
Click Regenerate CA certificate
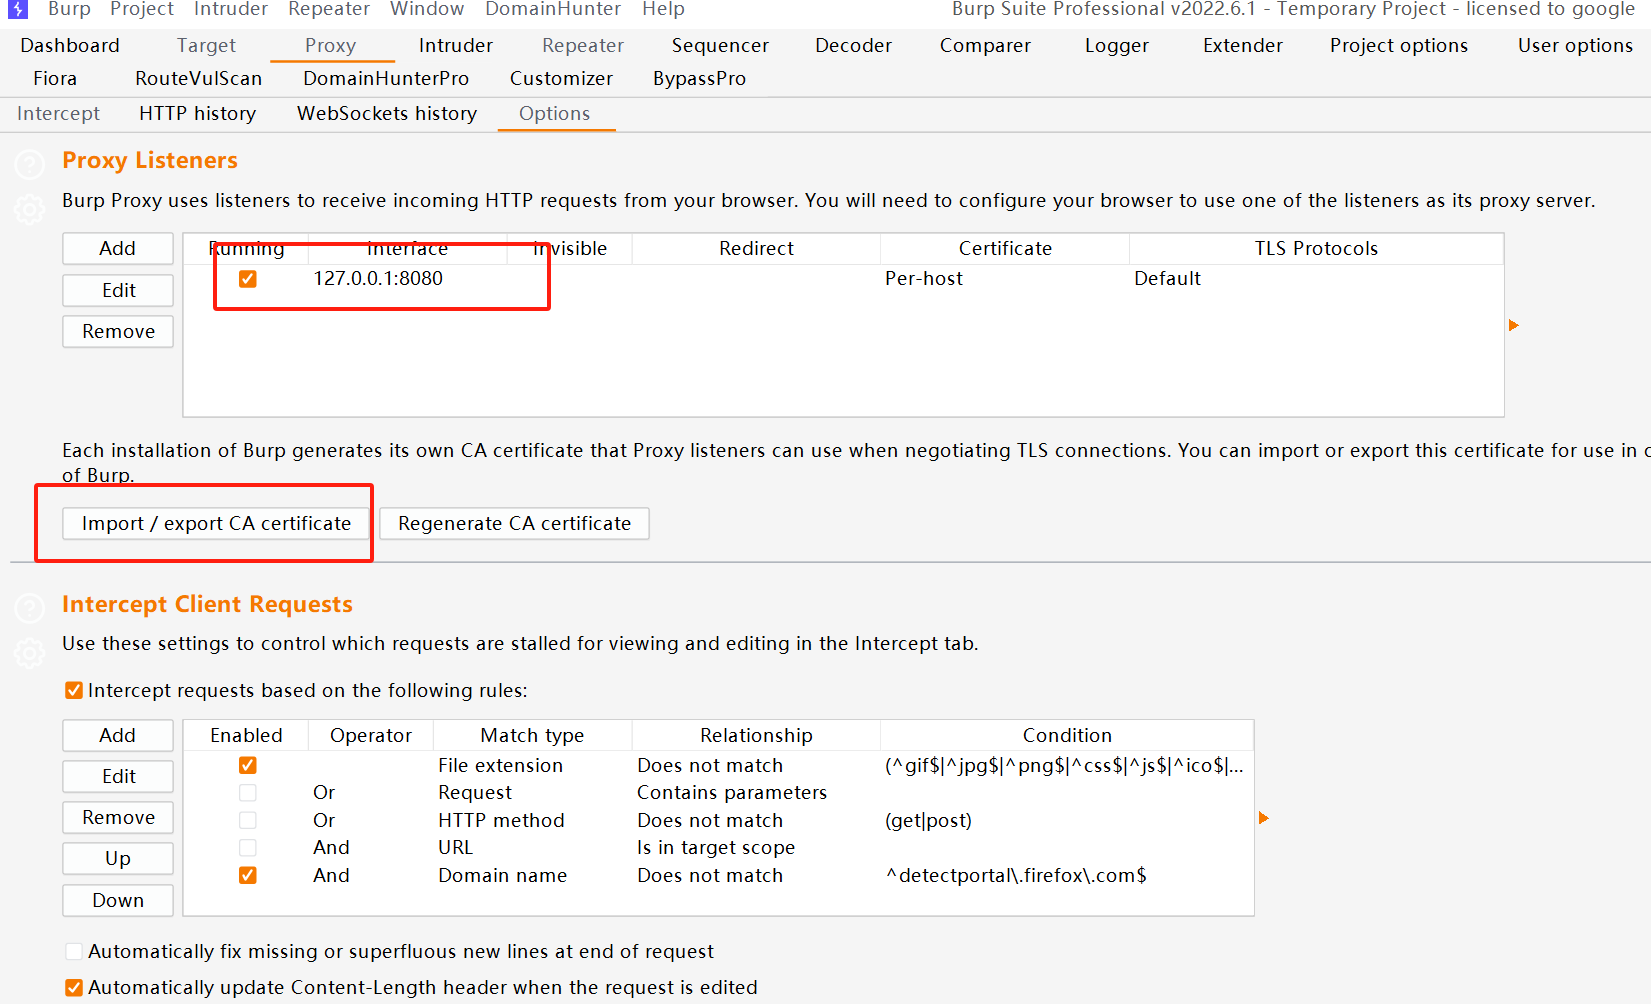(514, 523)
